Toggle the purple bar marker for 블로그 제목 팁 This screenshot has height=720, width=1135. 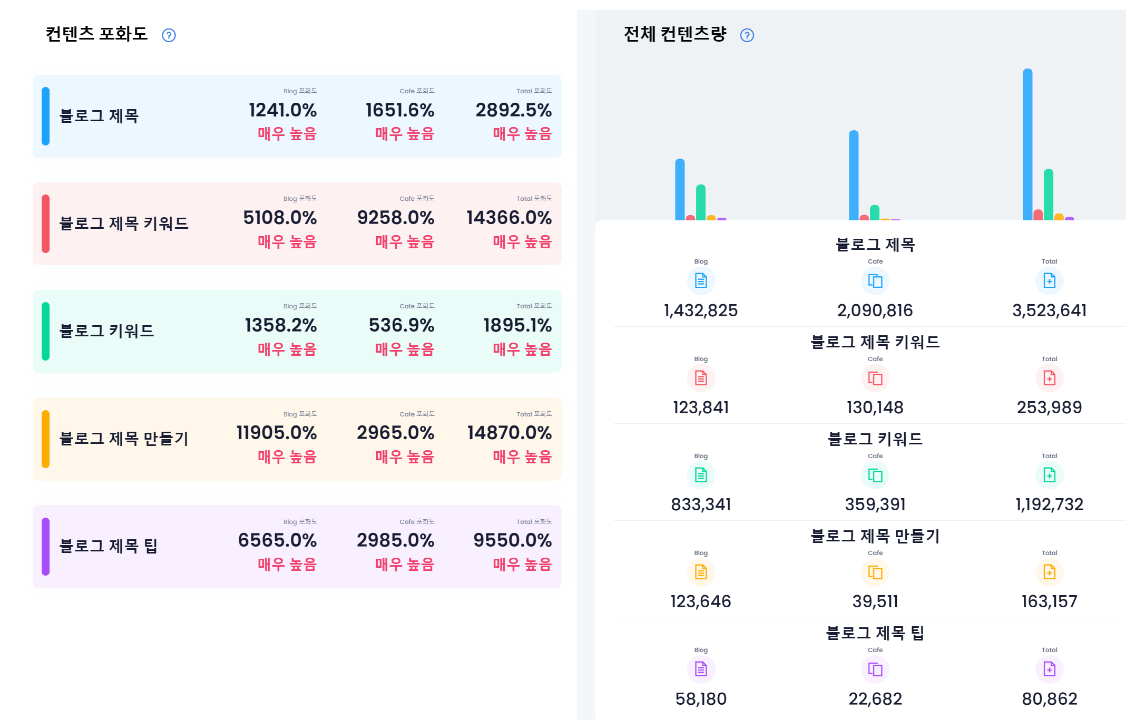(x=44, y=546)
